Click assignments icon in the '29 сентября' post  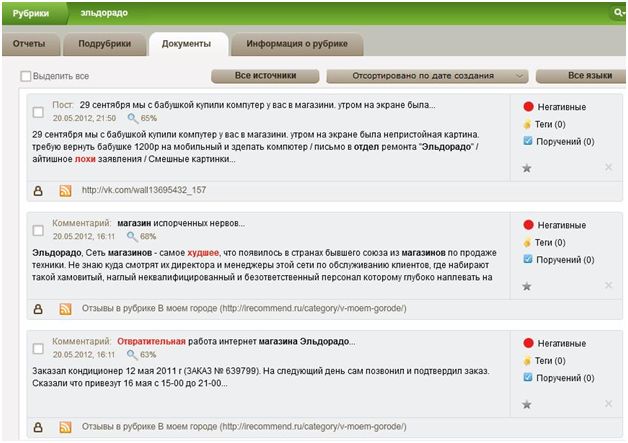coord(528,141)
